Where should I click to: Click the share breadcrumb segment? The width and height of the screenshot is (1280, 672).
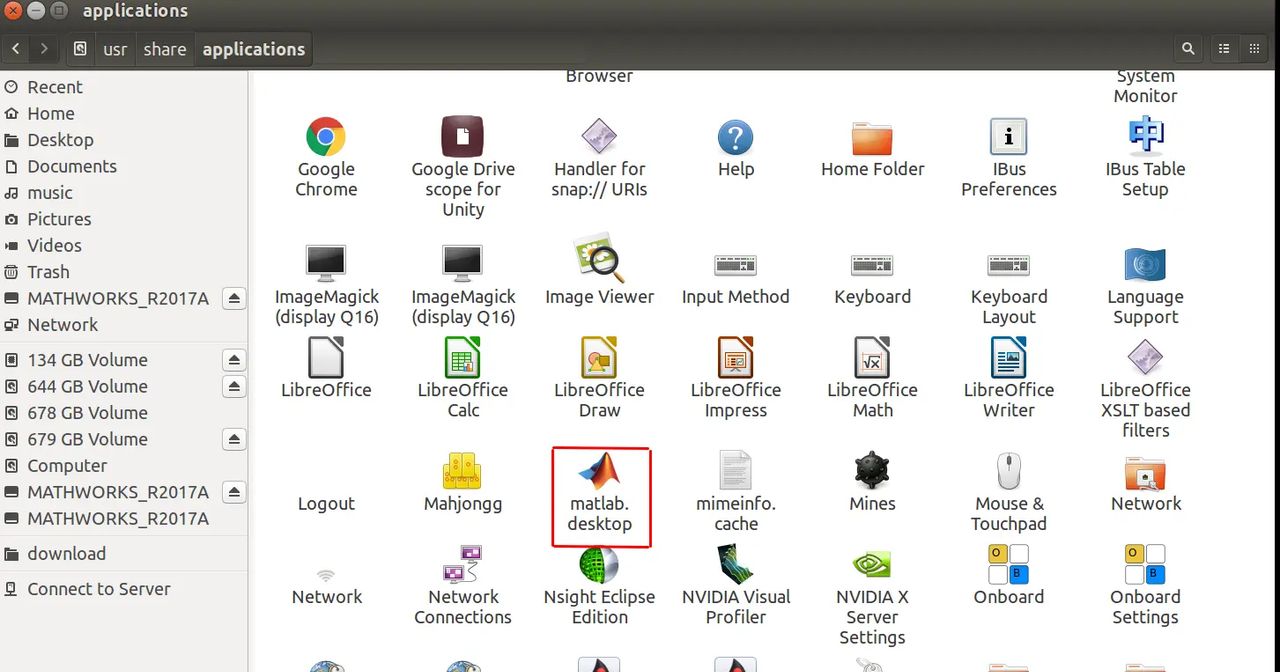click(x=164, y=48)
